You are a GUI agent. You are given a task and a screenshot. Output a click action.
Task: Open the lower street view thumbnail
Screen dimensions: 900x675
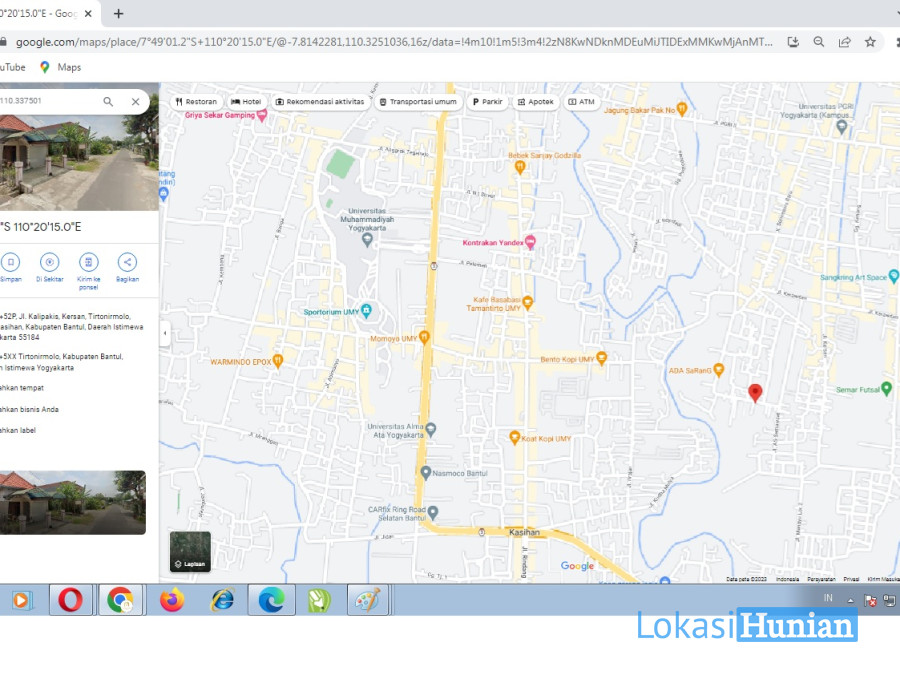(x=73, y=503)
